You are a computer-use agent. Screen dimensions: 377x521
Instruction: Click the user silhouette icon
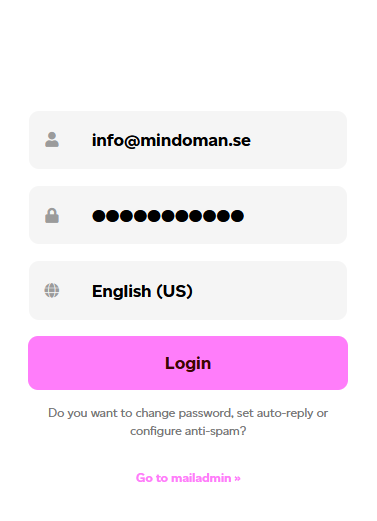tap(52, 140)
